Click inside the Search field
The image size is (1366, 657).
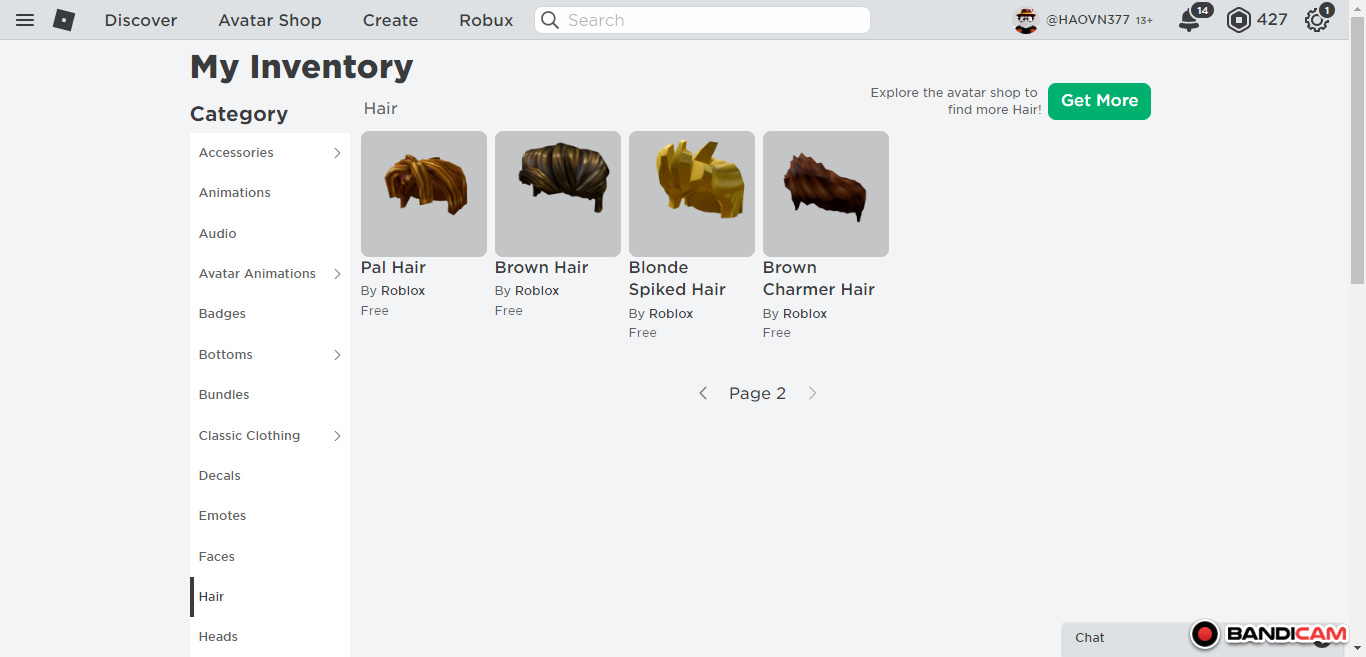point(710,20)
